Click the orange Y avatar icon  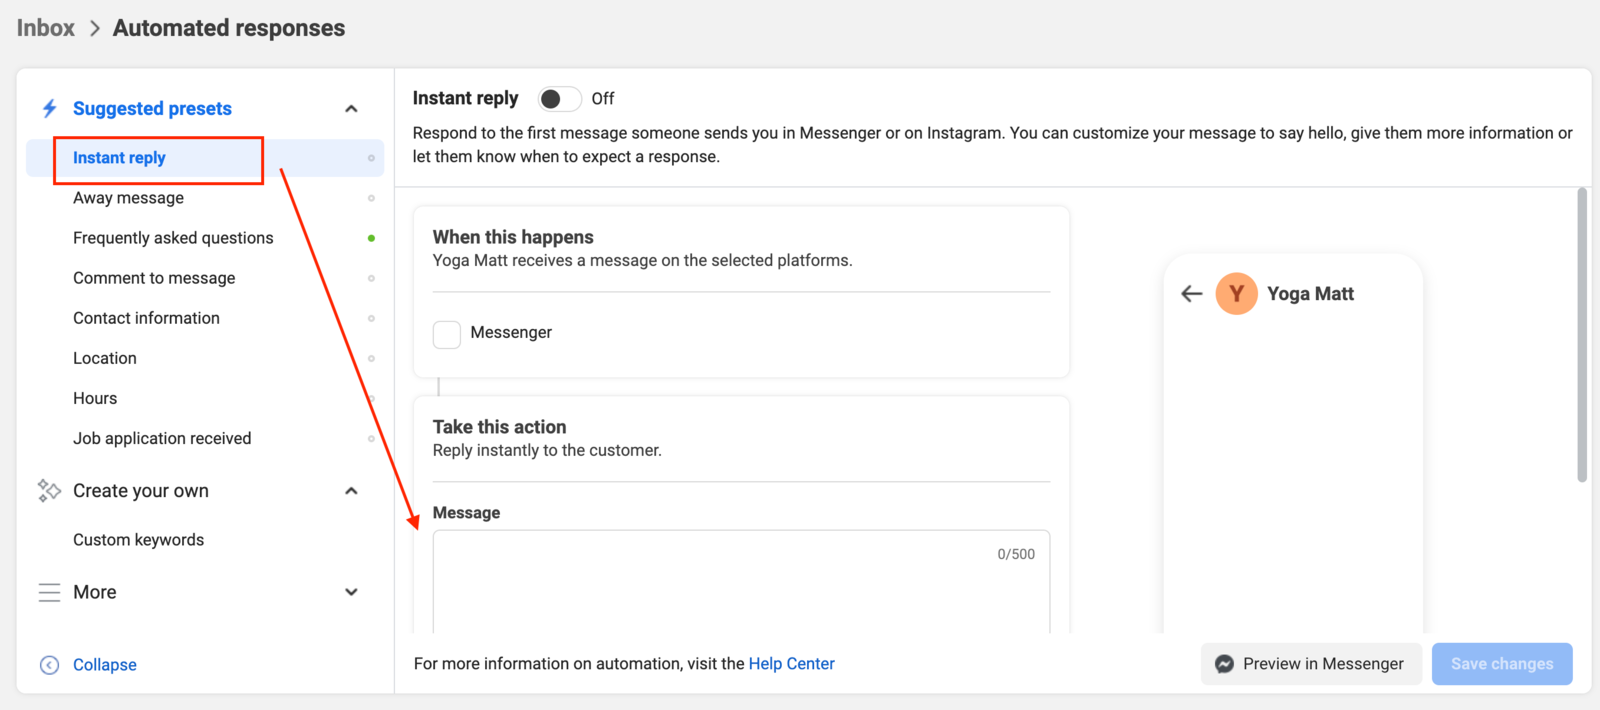1236,293
